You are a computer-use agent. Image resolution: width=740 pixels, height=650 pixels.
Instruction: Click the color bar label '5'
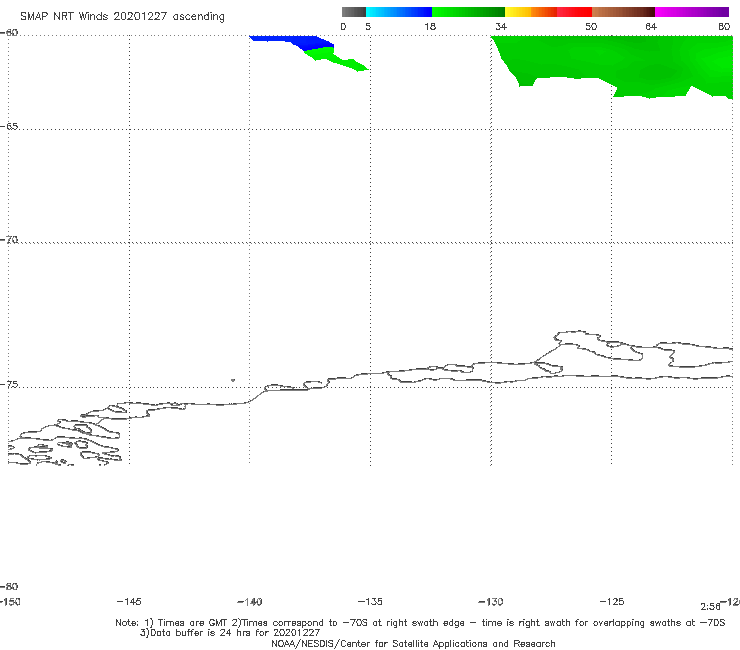pos(368,27)
